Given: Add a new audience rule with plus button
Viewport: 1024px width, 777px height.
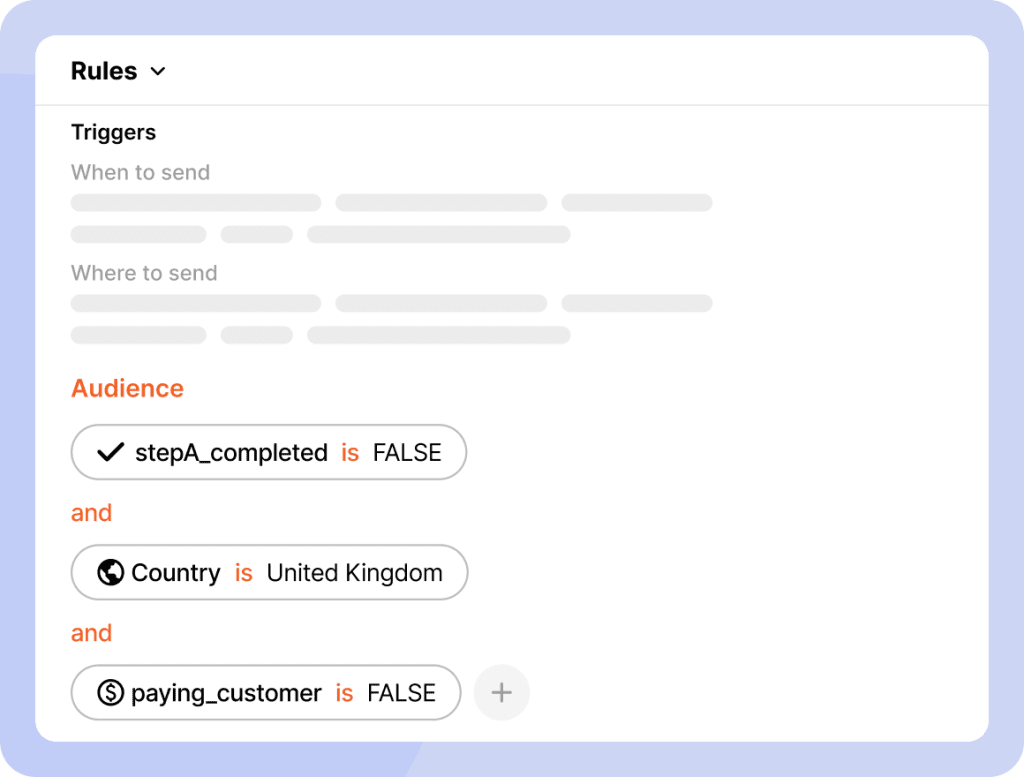Looking at the screenshot, I should point(502,693).
